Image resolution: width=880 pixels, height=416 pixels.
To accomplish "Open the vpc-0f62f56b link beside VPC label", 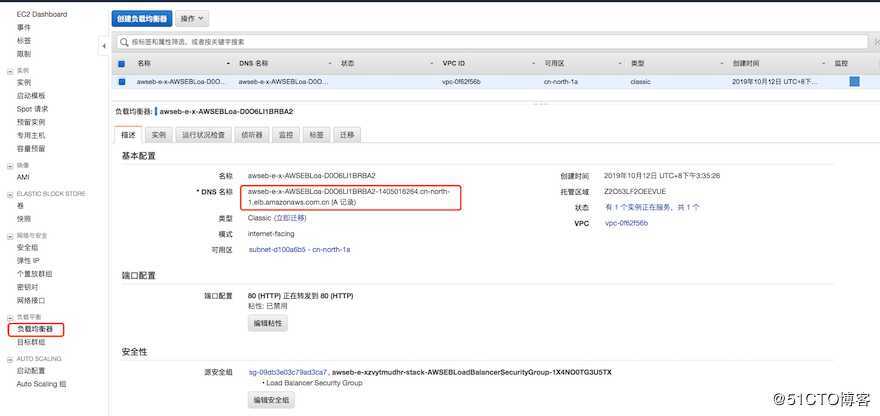I will 626,223.
